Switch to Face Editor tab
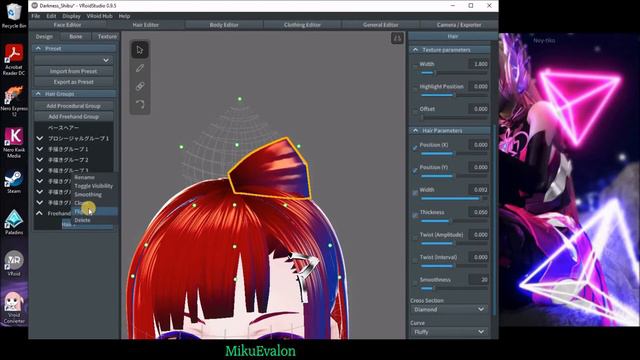640x360 pixels. pyautogui.click(x=67, y=25)
